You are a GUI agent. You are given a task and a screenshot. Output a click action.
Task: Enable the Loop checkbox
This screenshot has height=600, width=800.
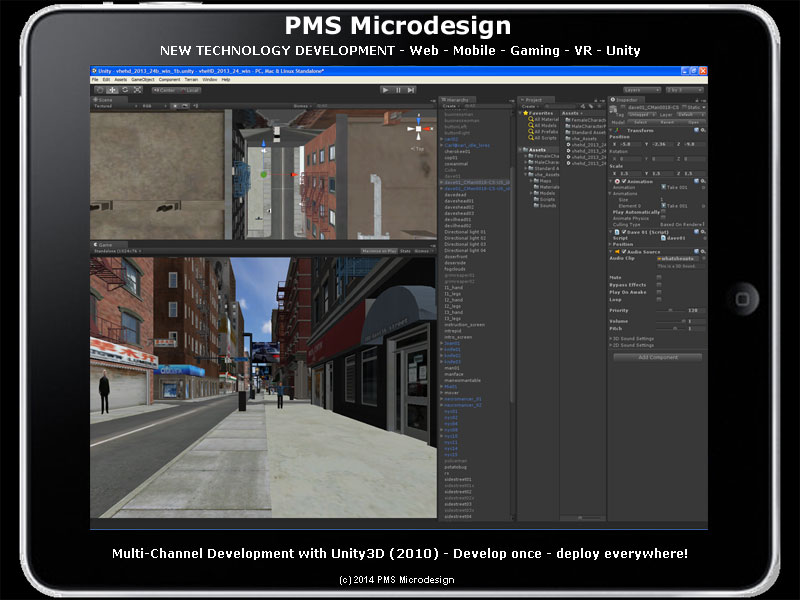(x=659, y=299)
